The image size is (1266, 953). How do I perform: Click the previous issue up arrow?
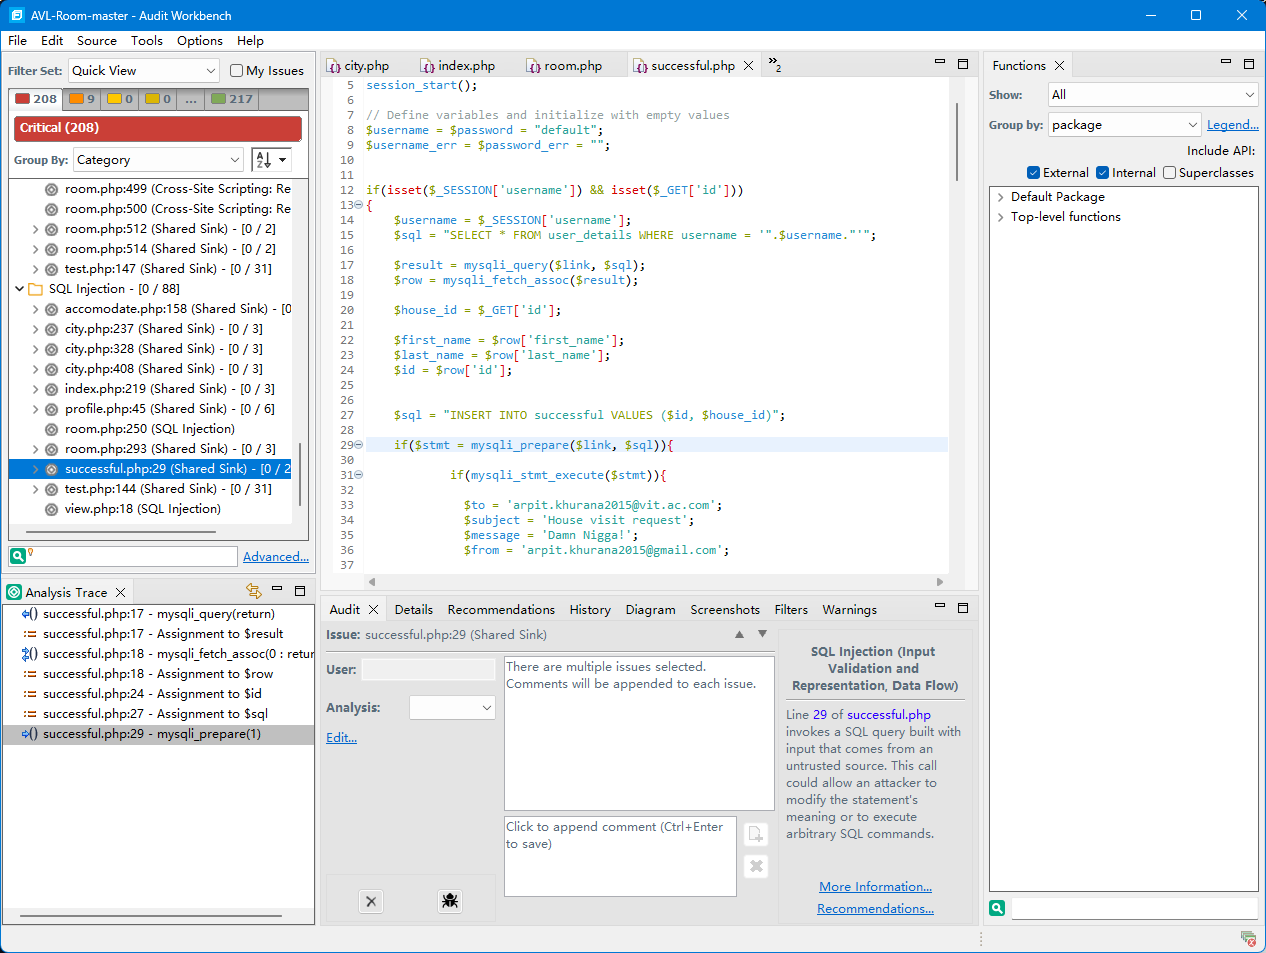(x=739, y=634)
